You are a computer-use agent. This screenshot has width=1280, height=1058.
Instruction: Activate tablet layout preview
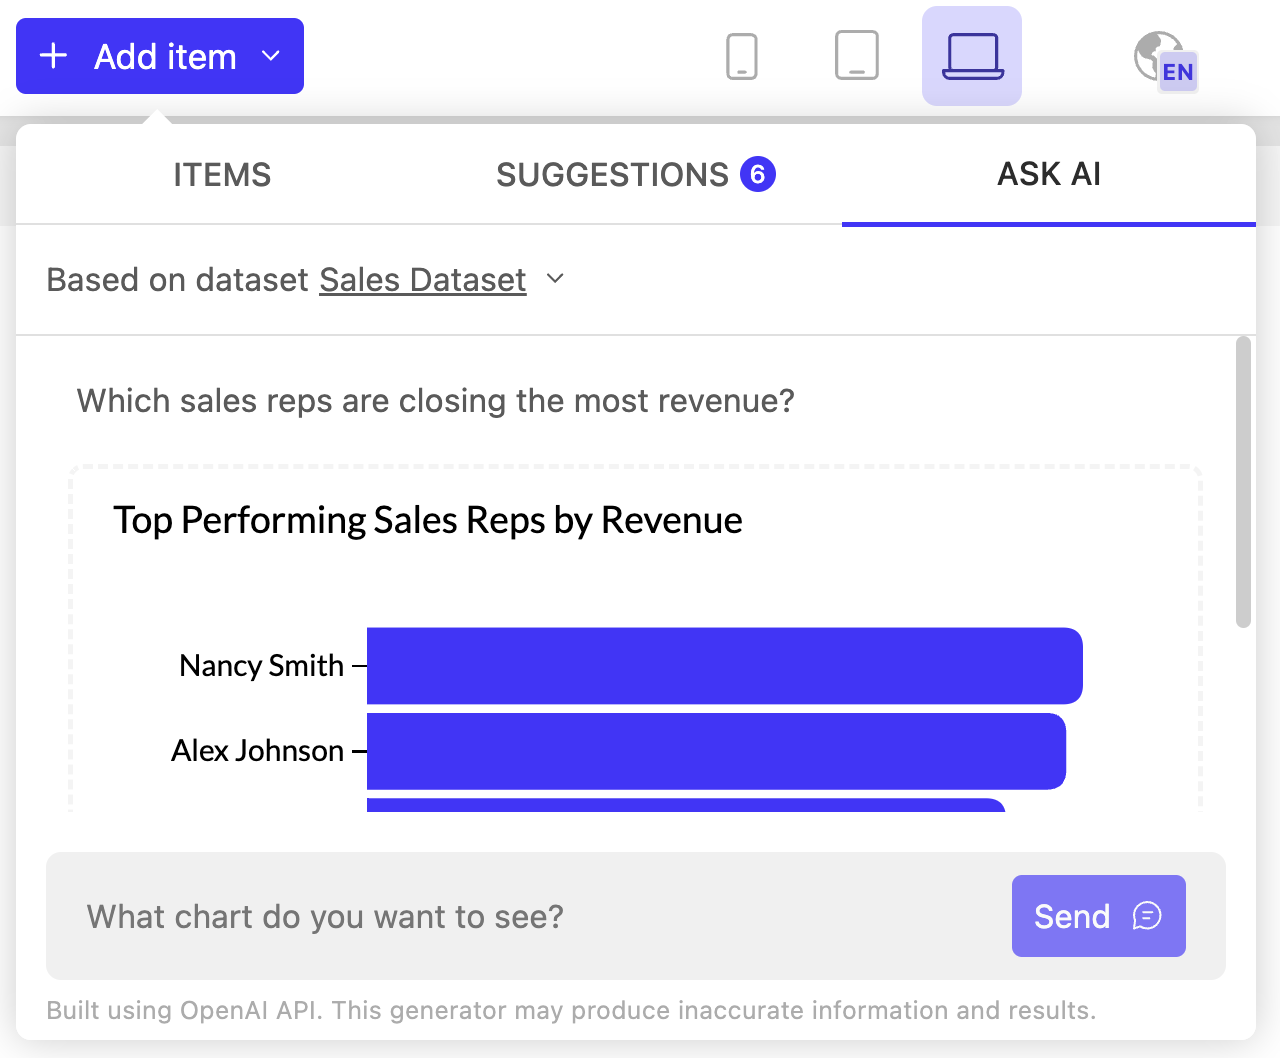coord(856,56)
